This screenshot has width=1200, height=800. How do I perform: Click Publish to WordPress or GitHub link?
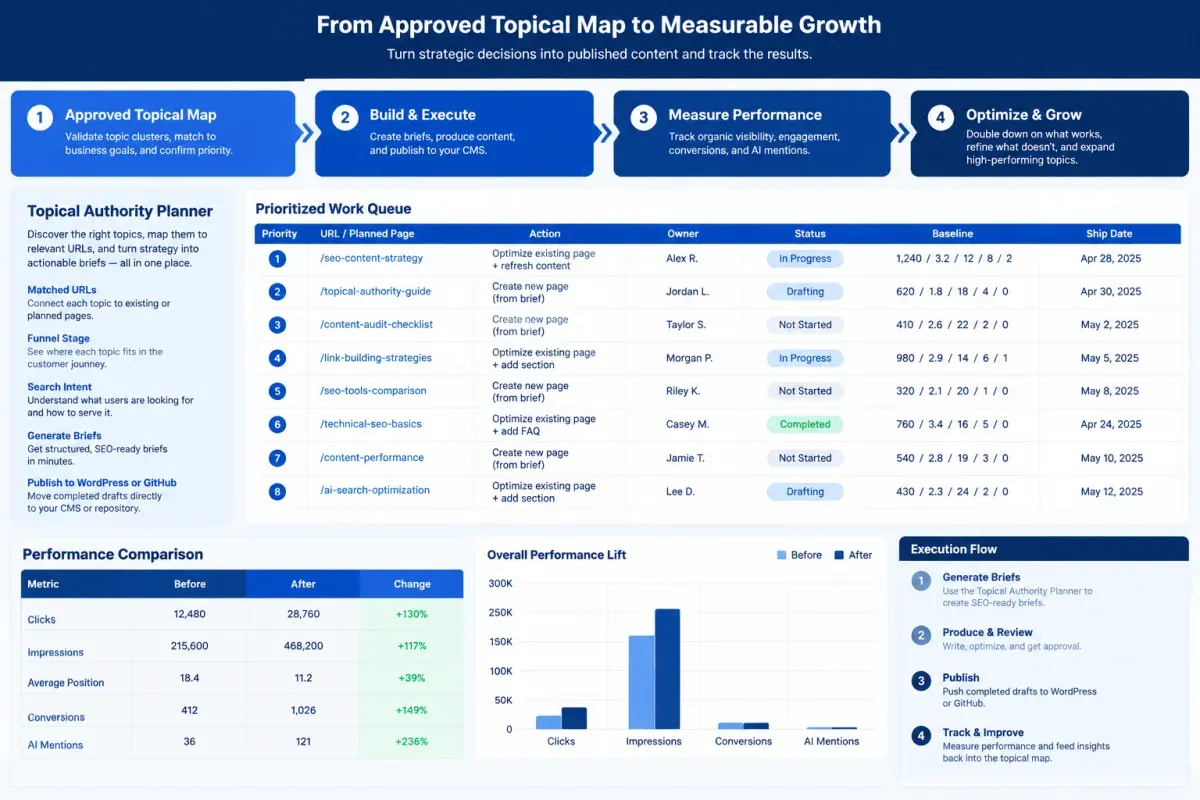point(102,483)
